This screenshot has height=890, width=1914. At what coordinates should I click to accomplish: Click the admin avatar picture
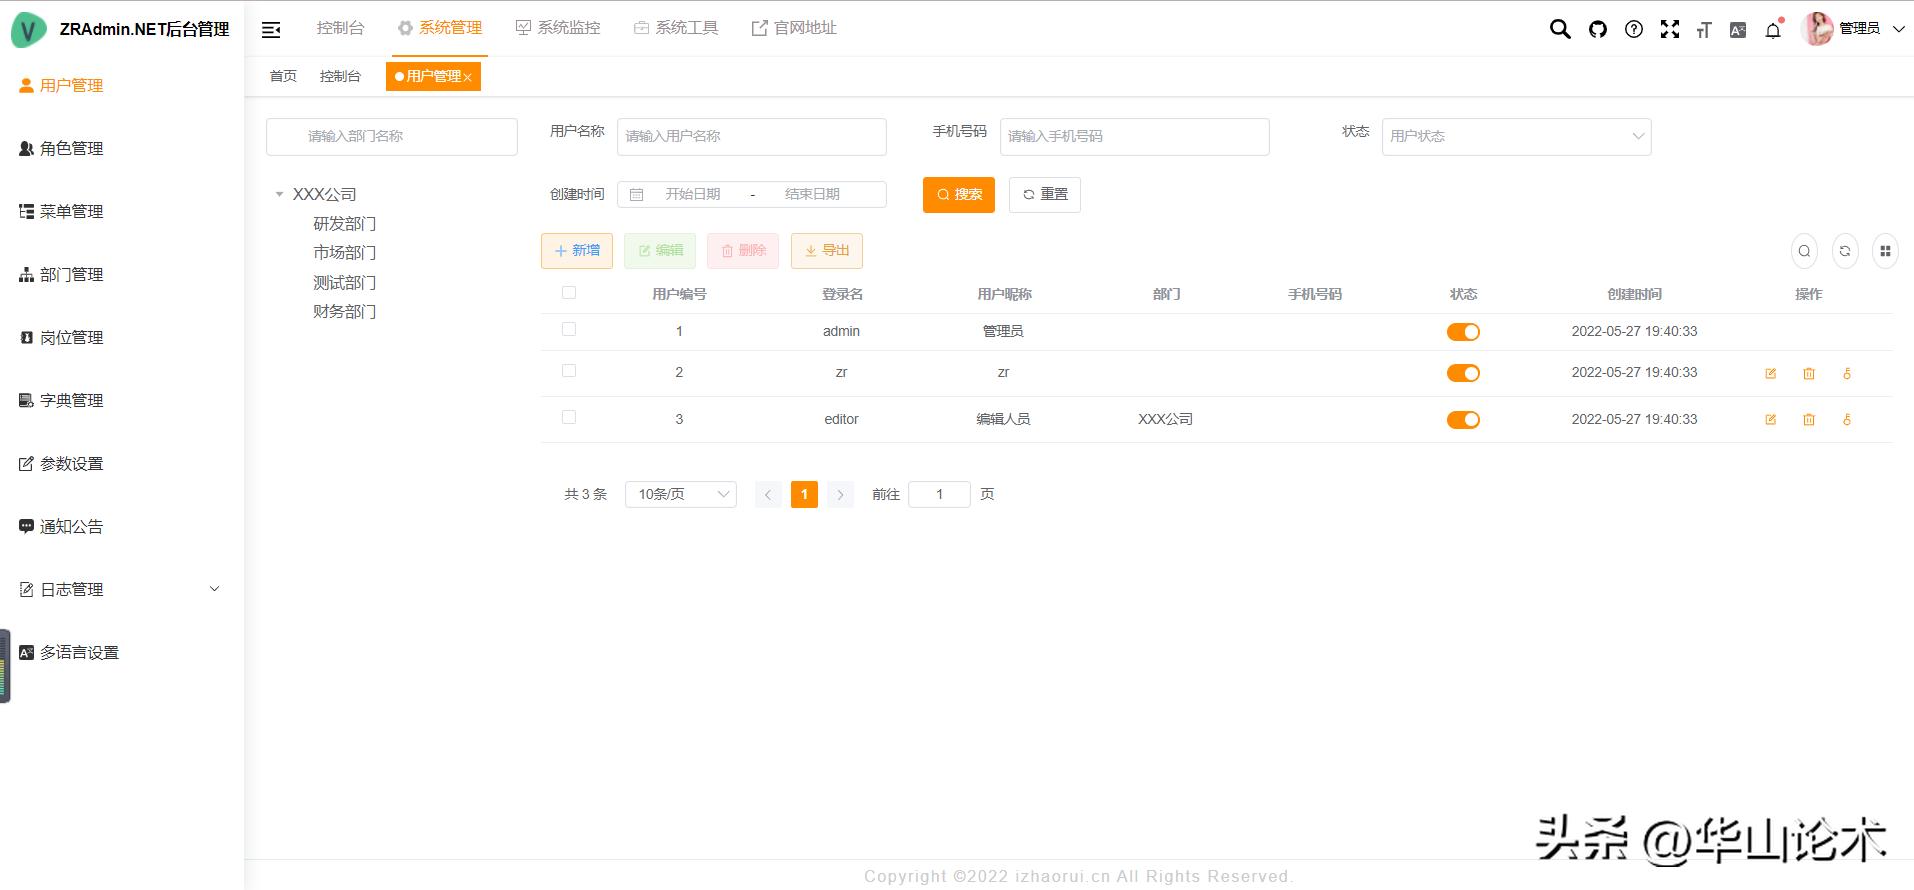[1817, 29]
